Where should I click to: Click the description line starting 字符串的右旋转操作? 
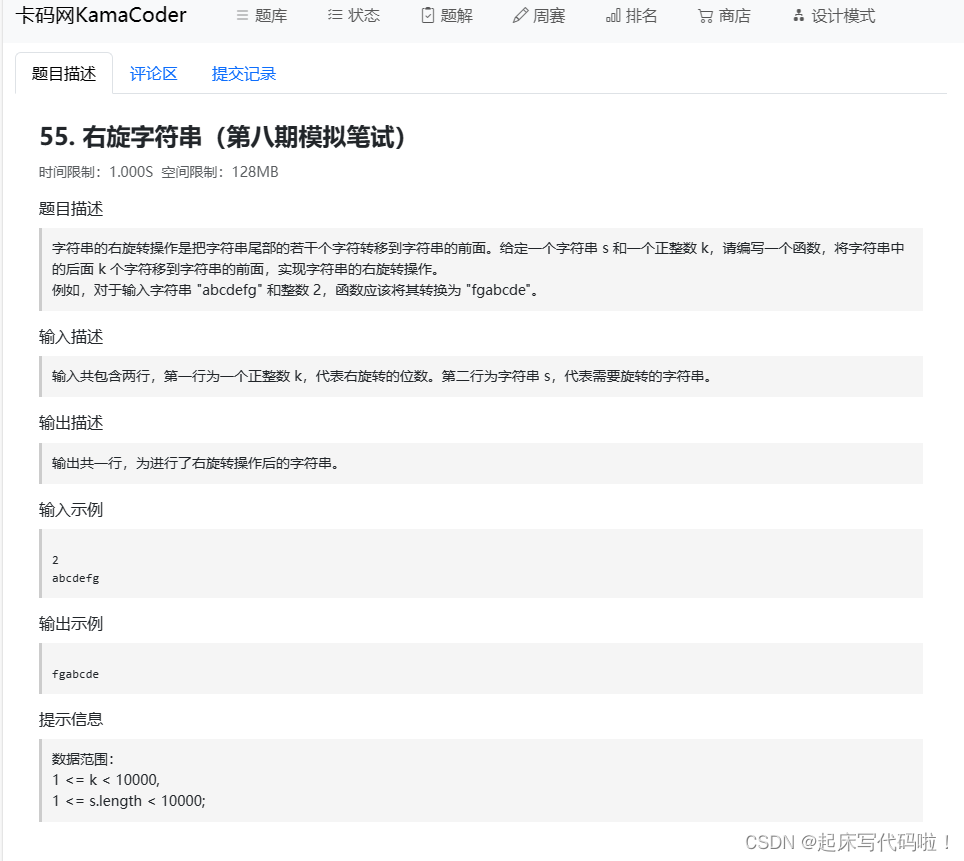pos(478,248)
